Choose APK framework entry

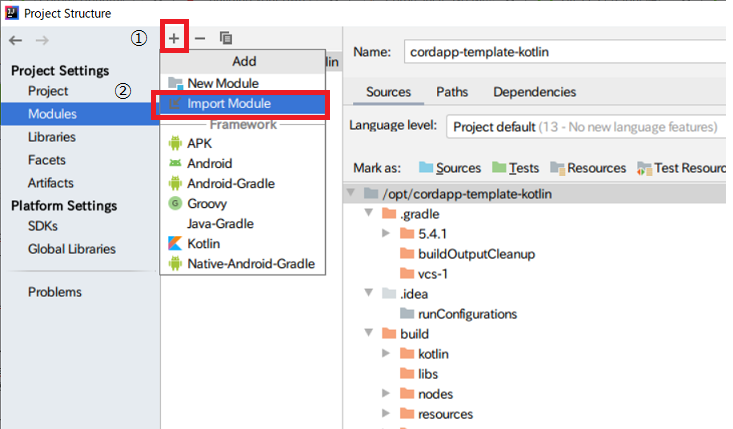[243, 143]
